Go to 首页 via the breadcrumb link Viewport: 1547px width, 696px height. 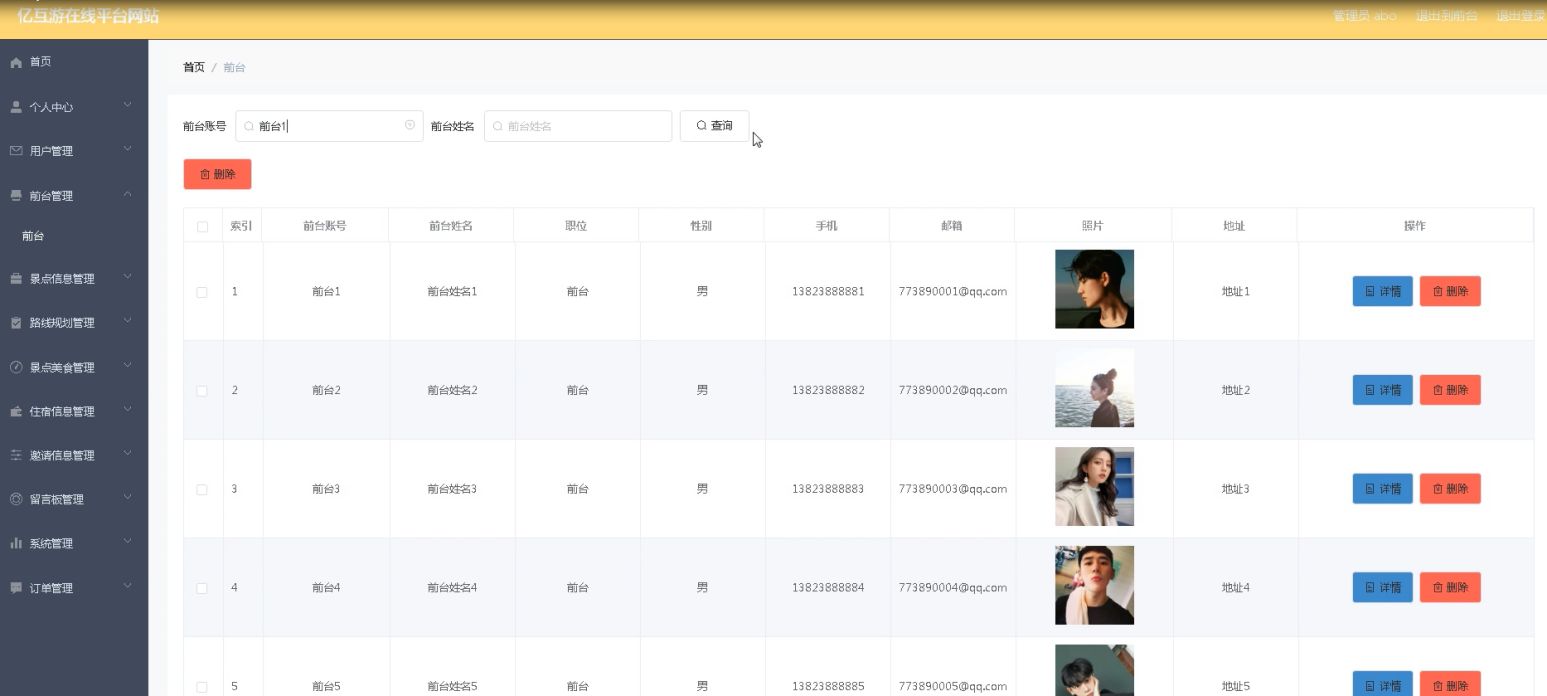pyautogui.click(x=194, y=67)
